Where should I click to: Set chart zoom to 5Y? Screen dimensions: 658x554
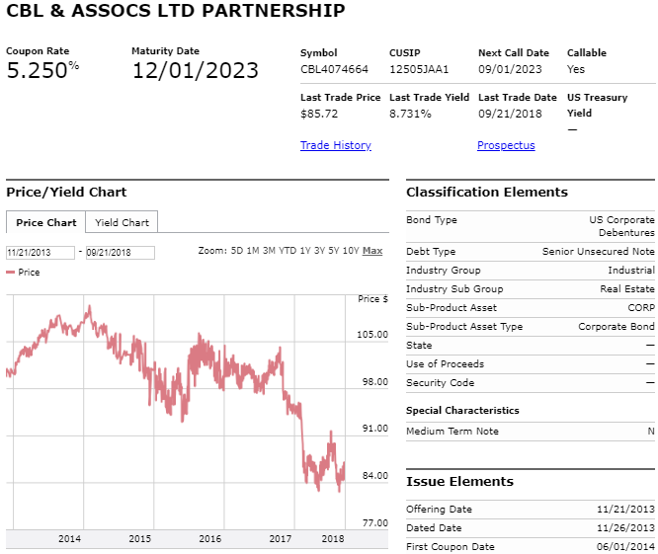(334, 251)
